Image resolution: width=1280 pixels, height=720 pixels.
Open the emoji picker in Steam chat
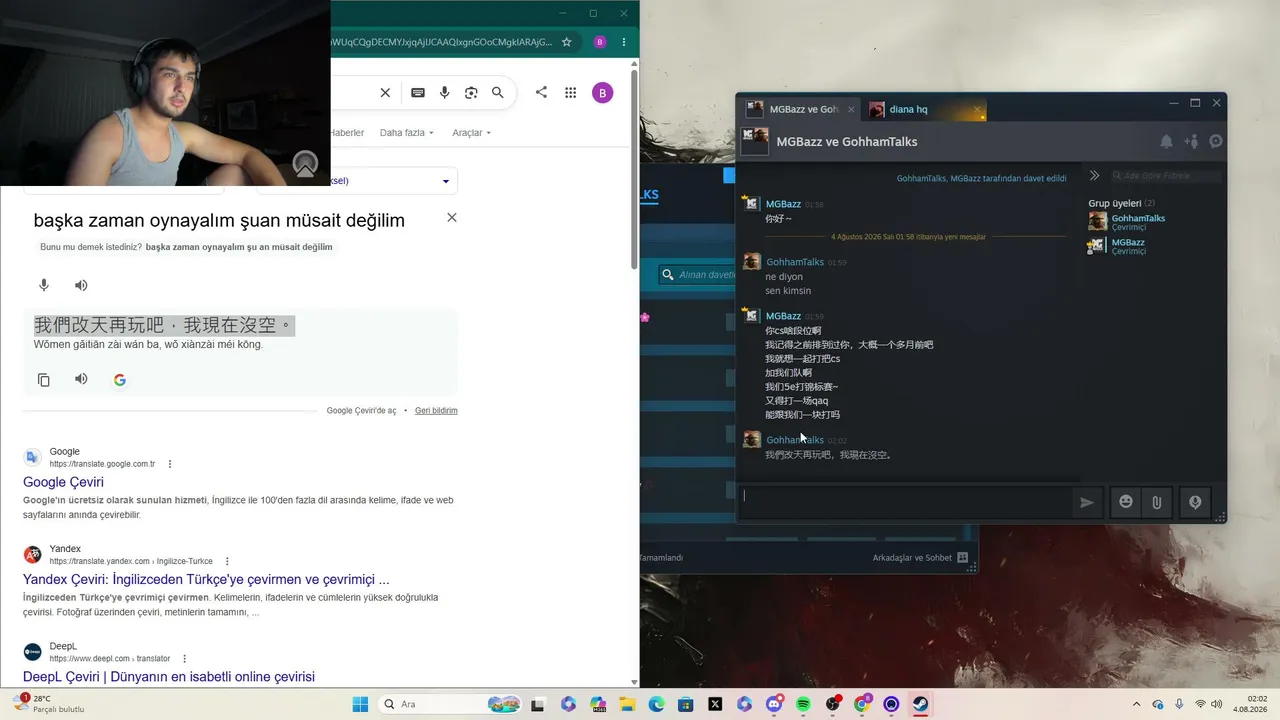[x=1126, y=502]
